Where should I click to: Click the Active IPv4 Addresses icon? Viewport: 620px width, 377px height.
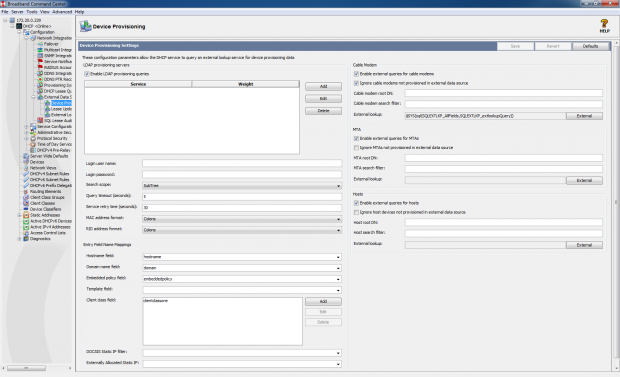26,227
